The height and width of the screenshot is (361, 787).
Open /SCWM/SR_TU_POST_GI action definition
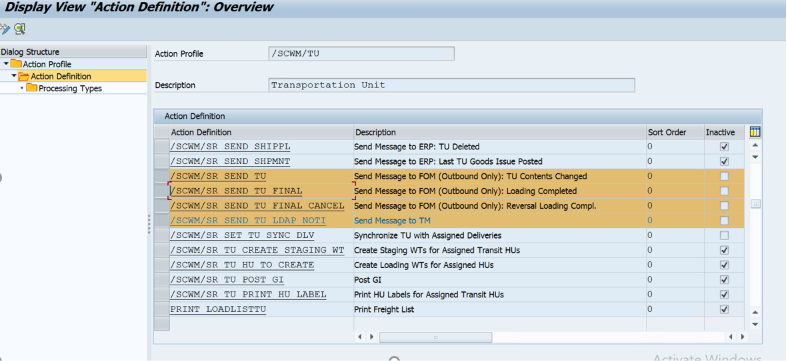tap(227, 280)
